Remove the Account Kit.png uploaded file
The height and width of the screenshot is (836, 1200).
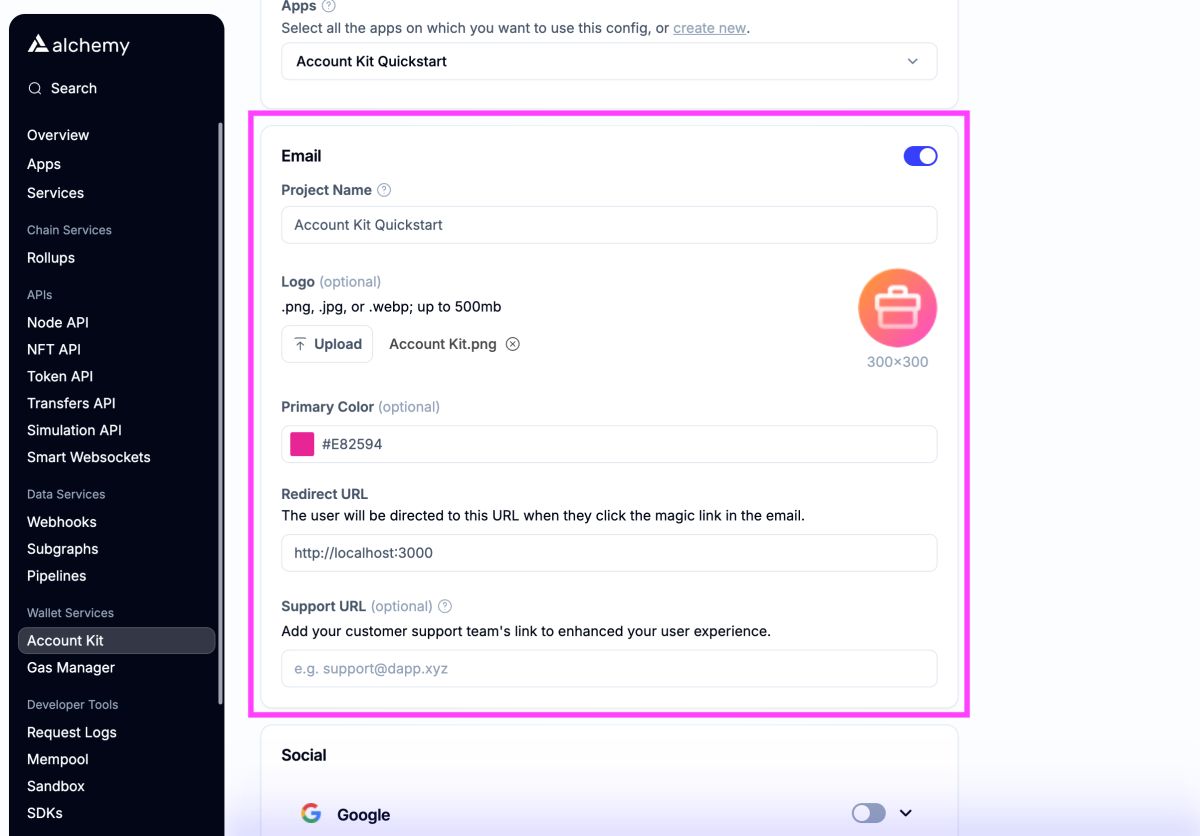[513, 344]
